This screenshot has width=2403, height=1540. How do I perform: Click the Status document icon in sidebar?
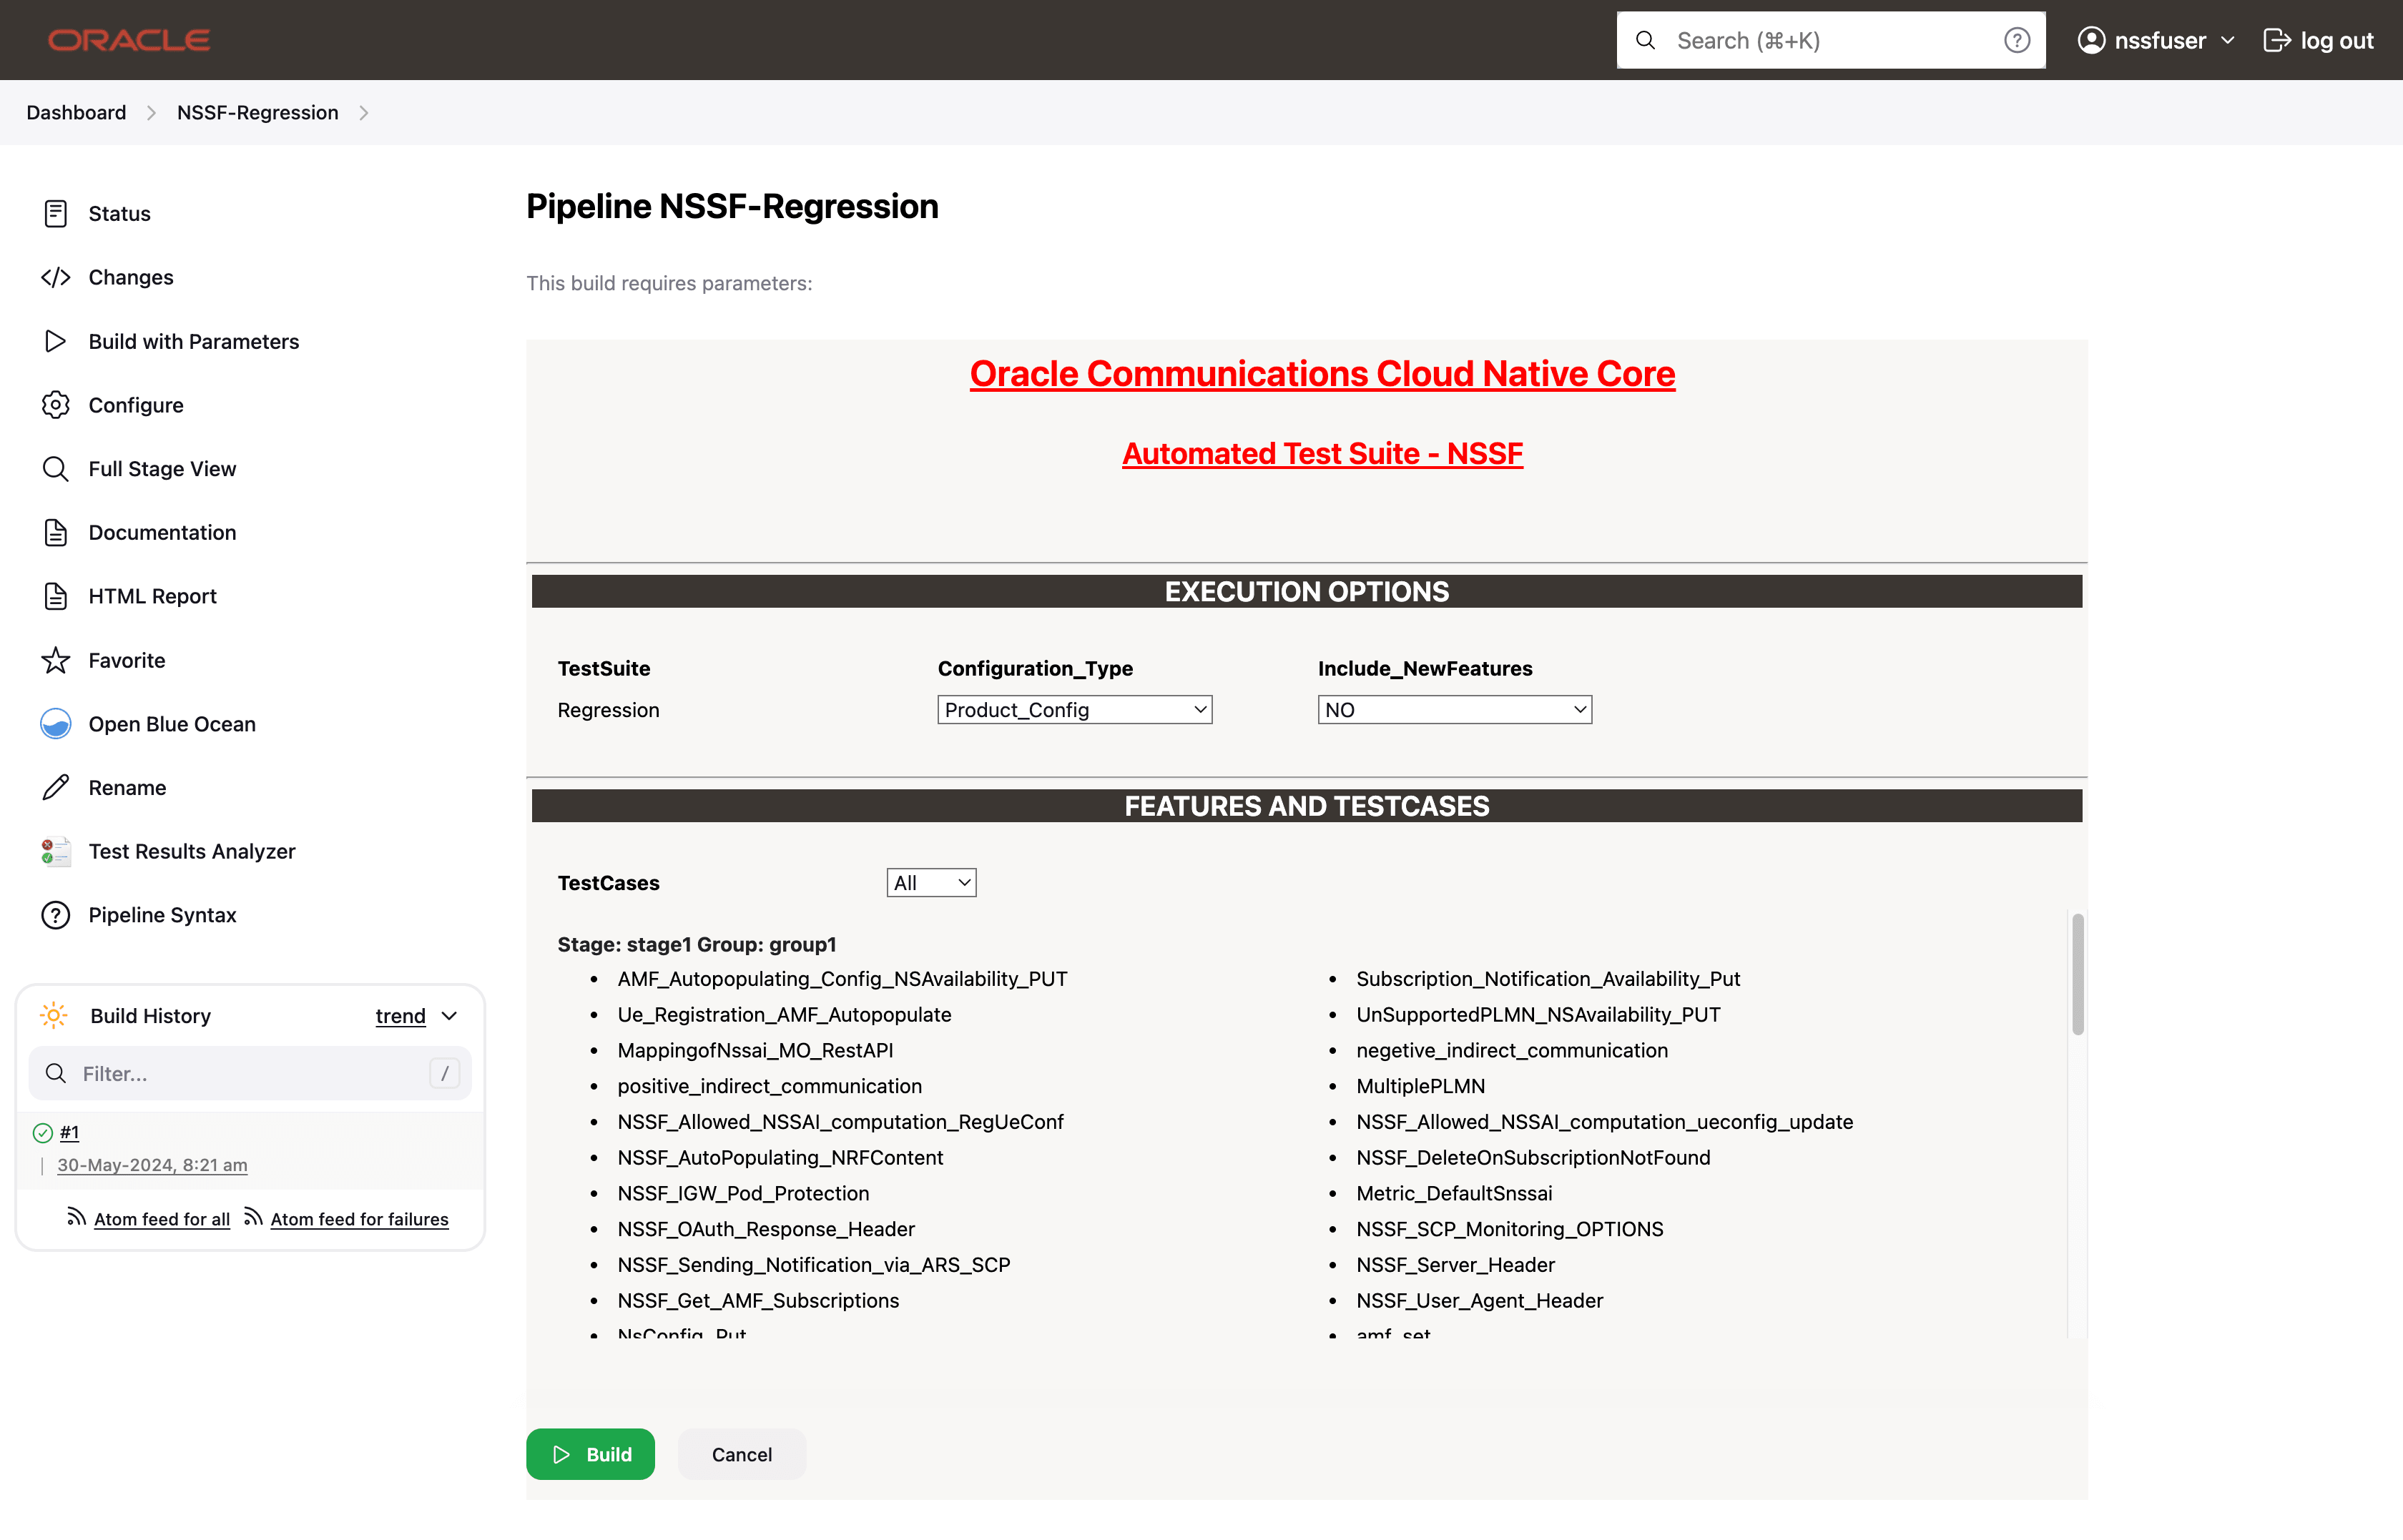[55, 213]
